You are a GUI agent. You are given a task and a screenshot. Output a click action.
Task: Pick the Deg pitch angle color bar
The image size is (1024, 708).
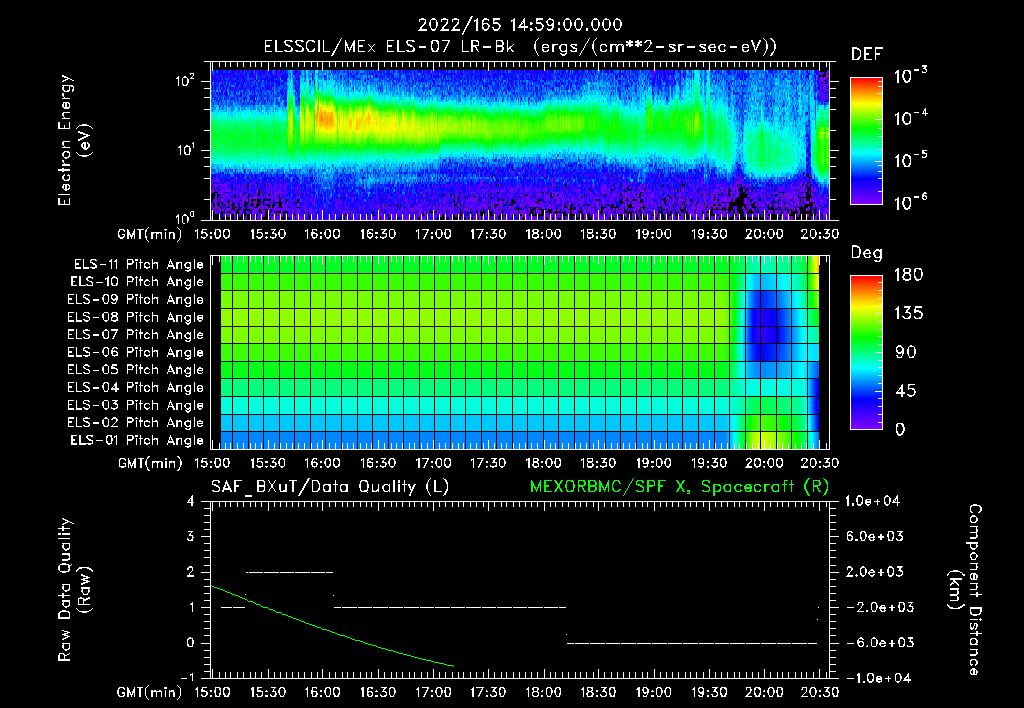(866, 352)
